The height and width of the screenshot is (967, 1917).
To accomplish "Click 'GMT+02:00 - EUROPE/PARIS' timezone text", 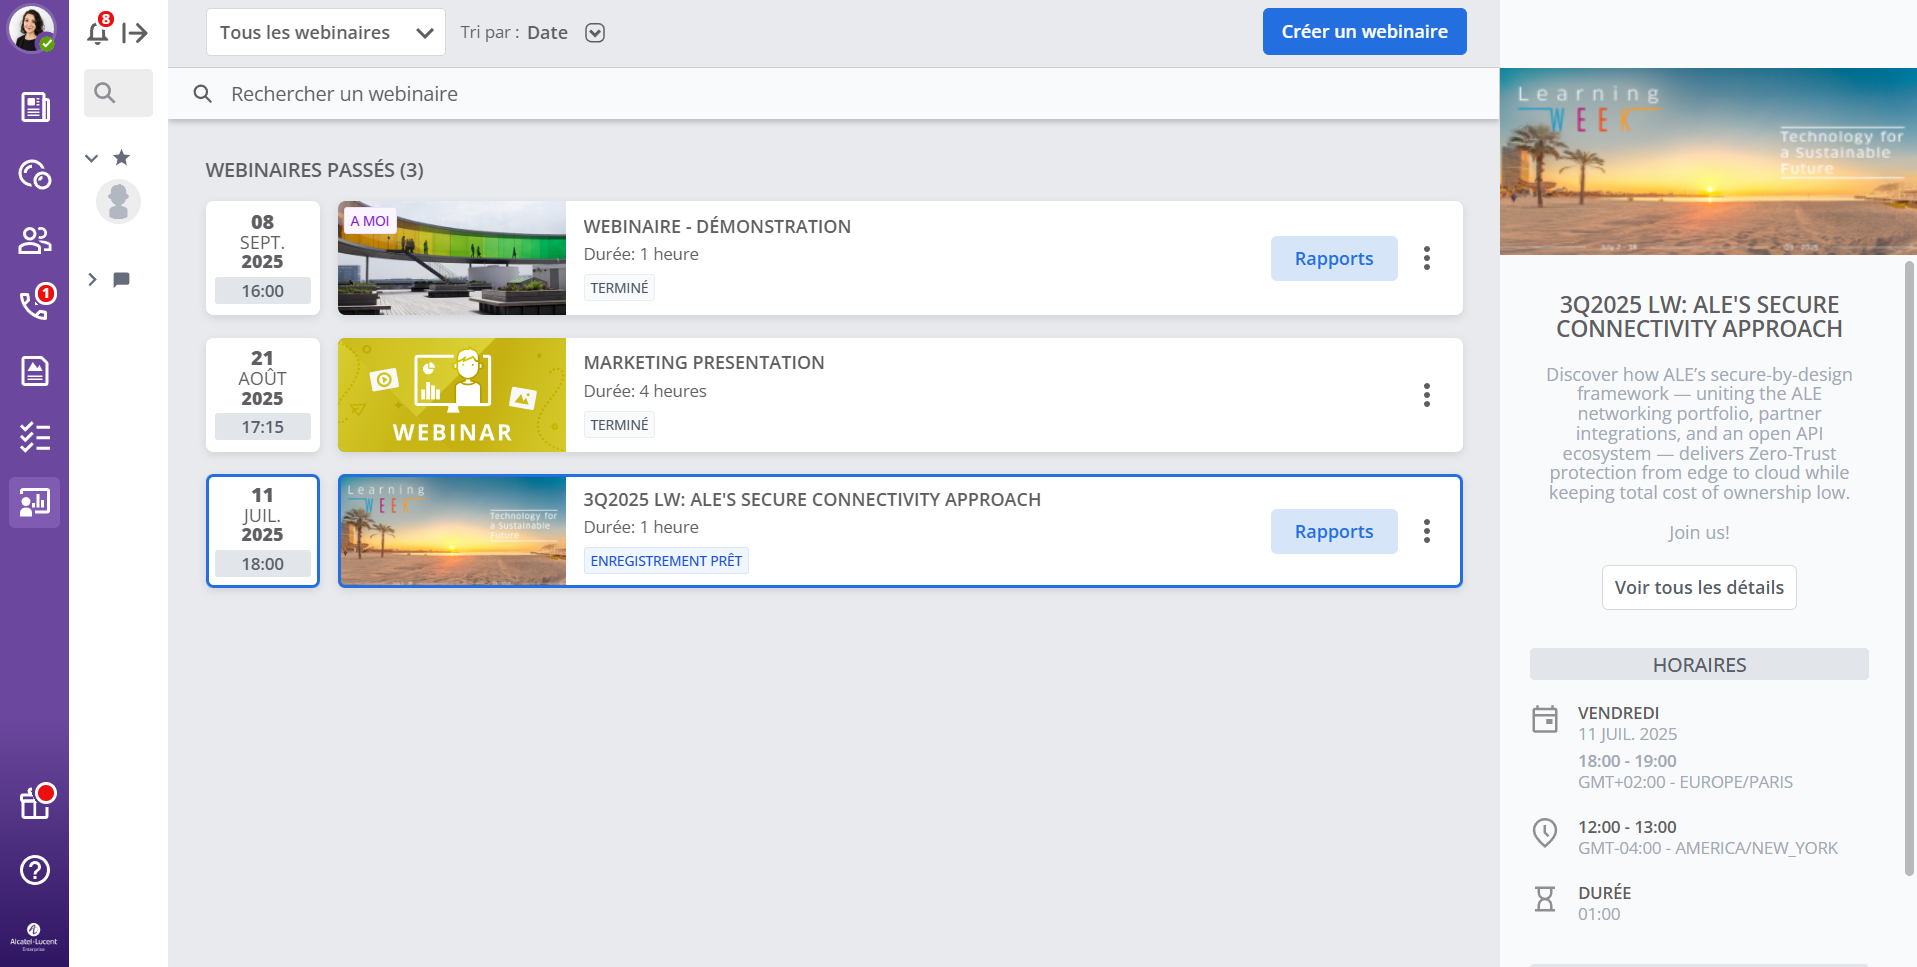I will [1685, 782].
